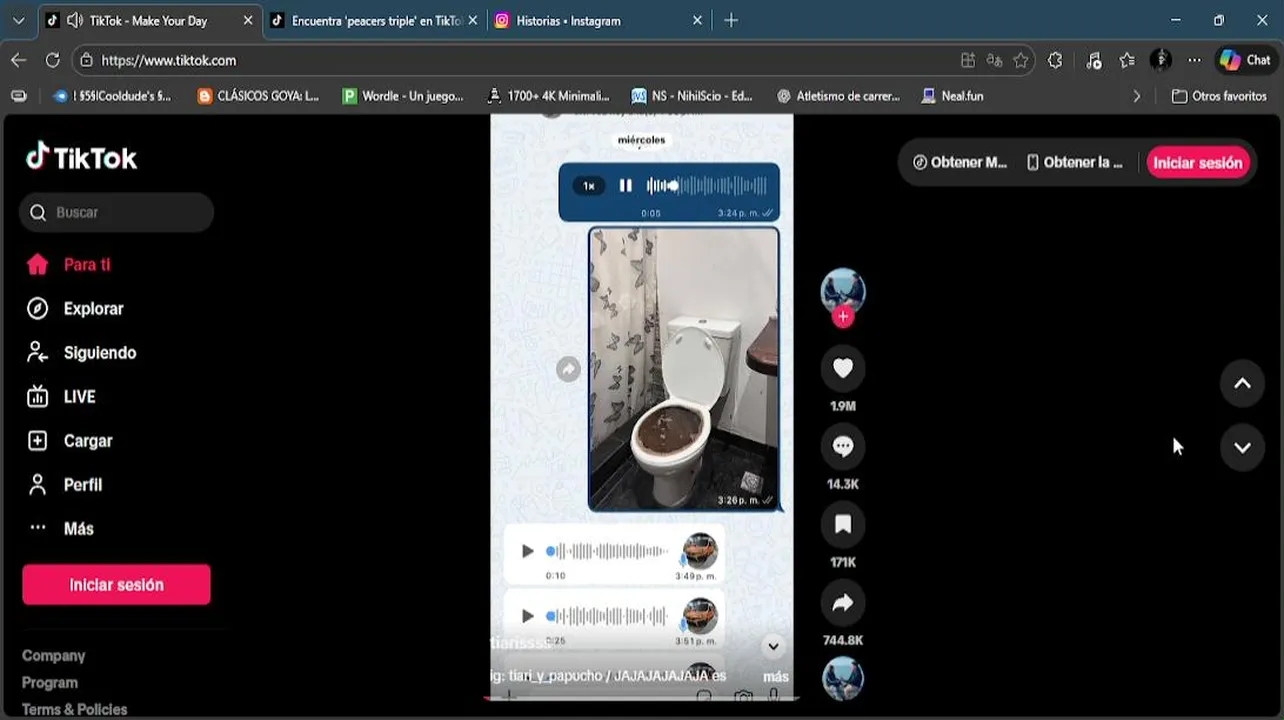Open Siguiendo page
1284x720 pixels.
(81, 353)
